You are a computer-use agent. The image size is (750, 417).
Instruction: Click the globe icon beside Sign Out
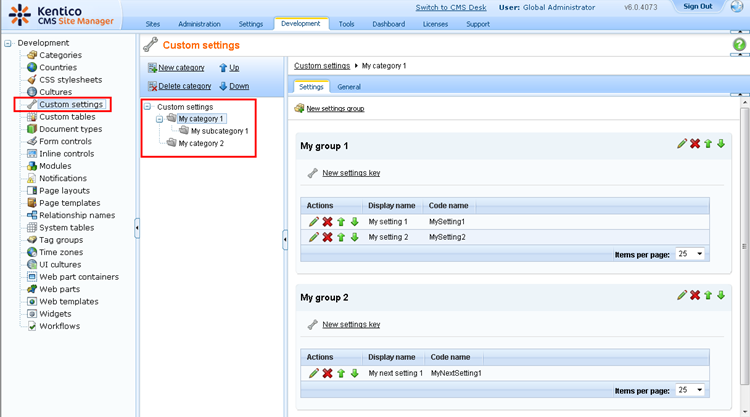737,6
